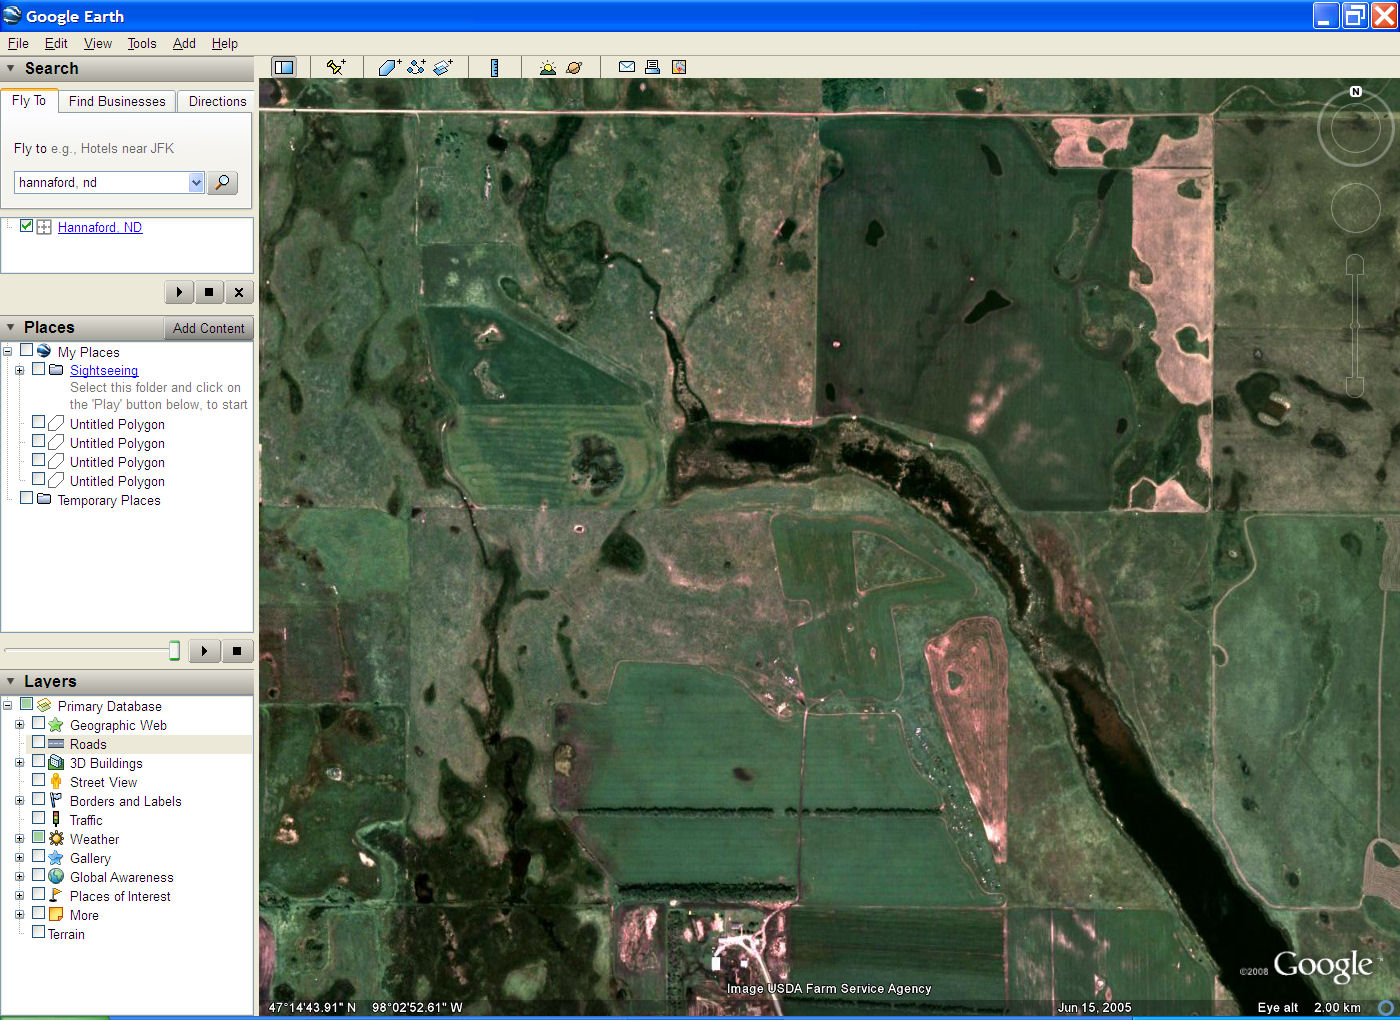Select the Add Path tool
1400x1020 pixels.
click(x=416, y=67)
